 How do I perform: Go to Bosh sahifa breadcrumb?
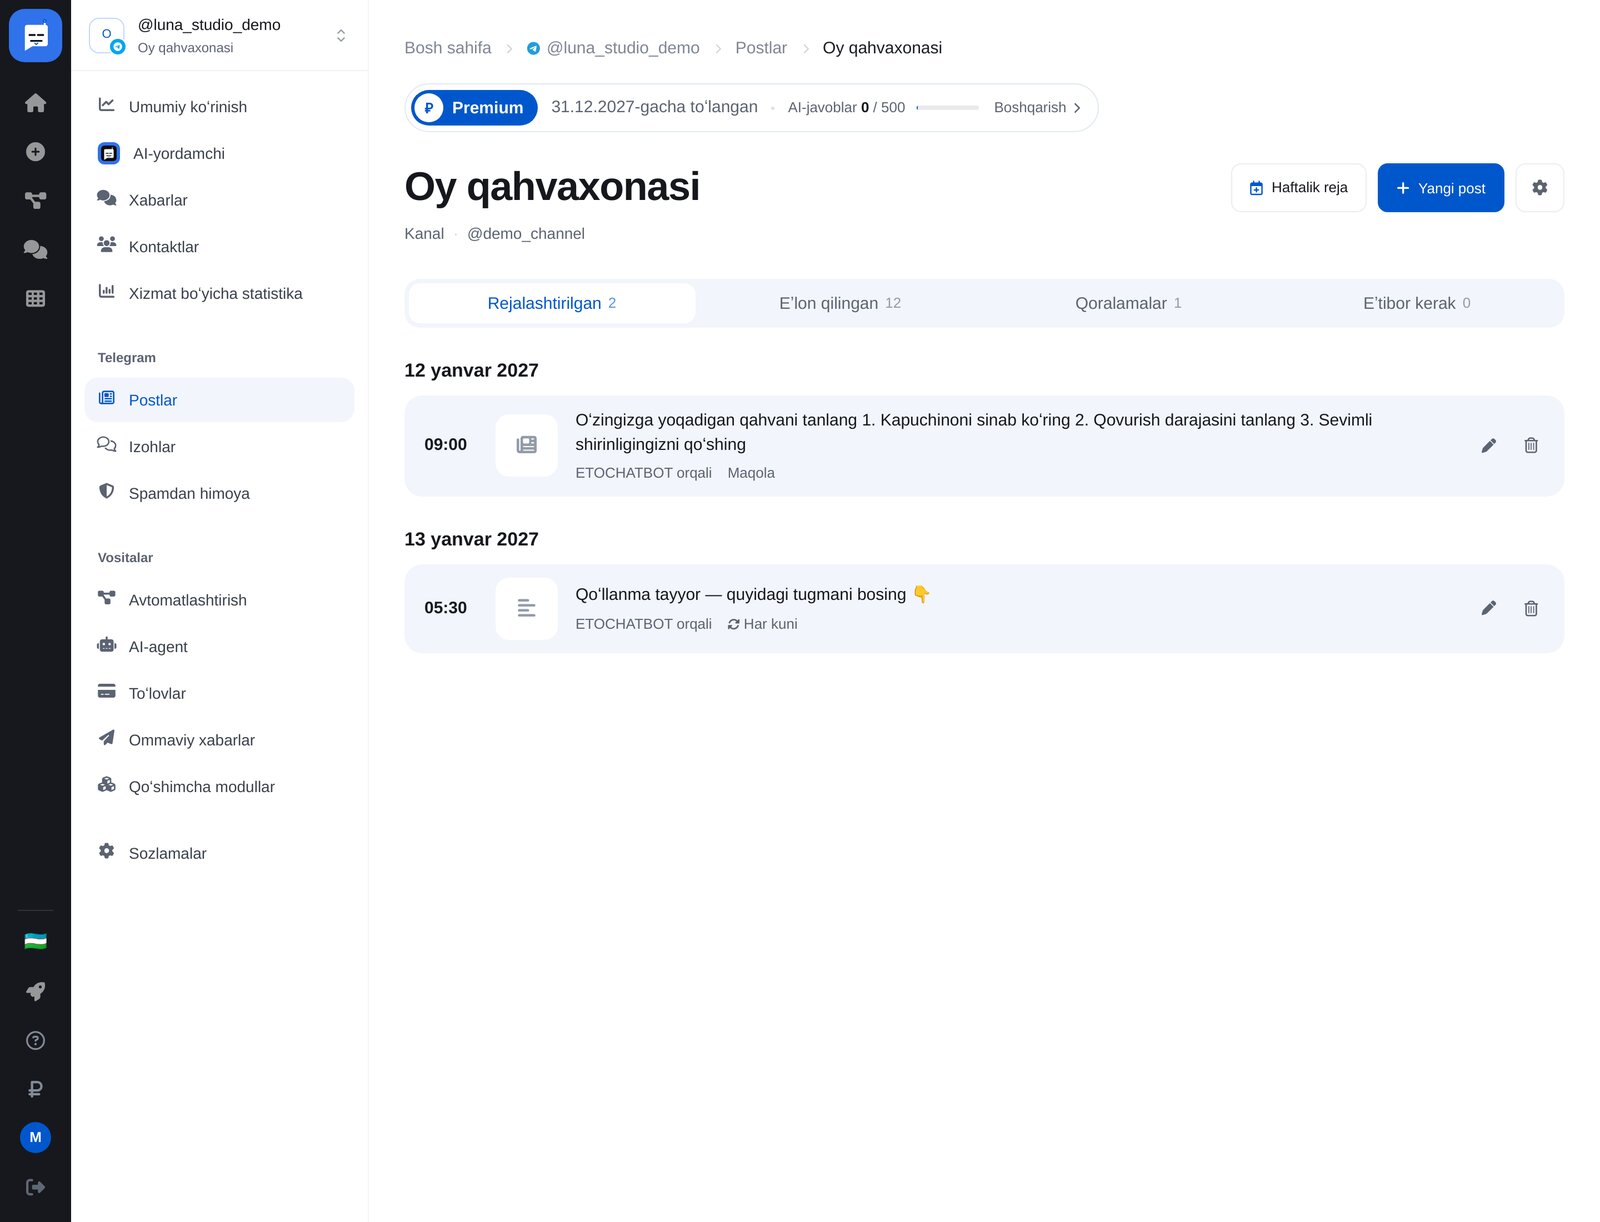tap(447, 48)
